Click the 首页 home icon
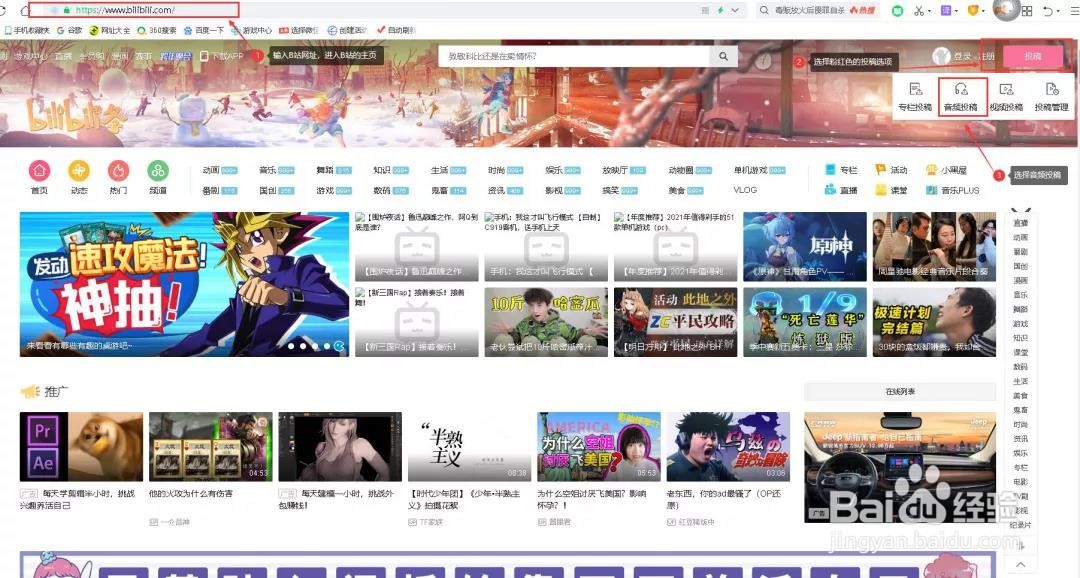 39,170
